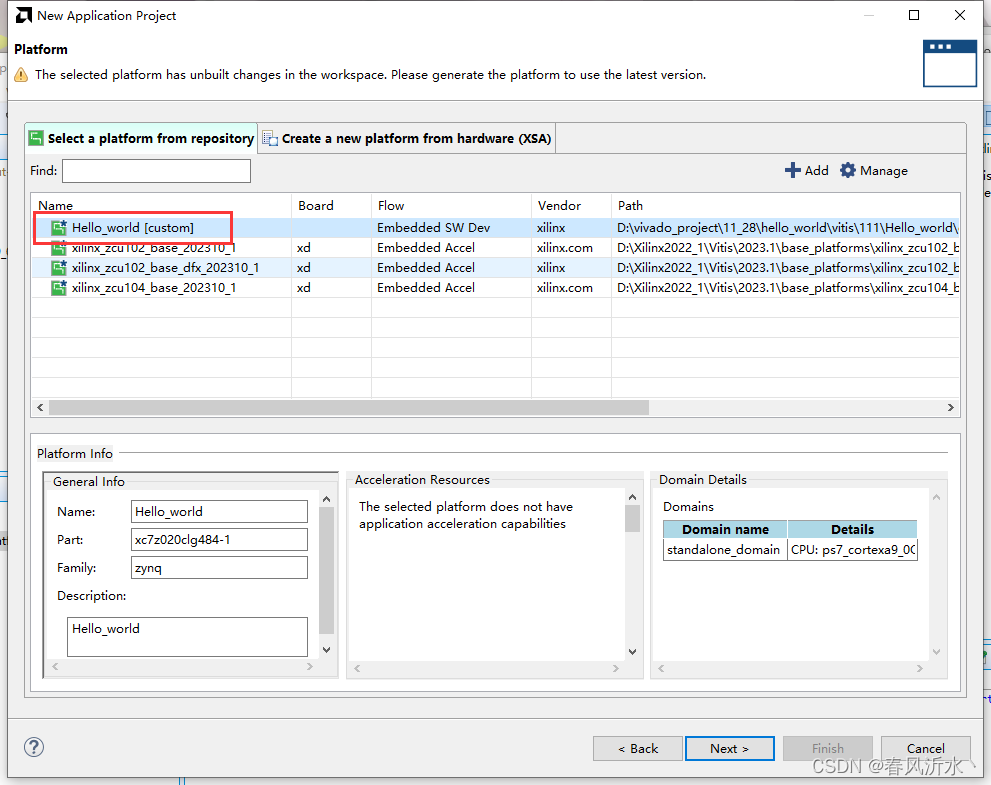Sort platforms by Path column header

coord(786,205)
